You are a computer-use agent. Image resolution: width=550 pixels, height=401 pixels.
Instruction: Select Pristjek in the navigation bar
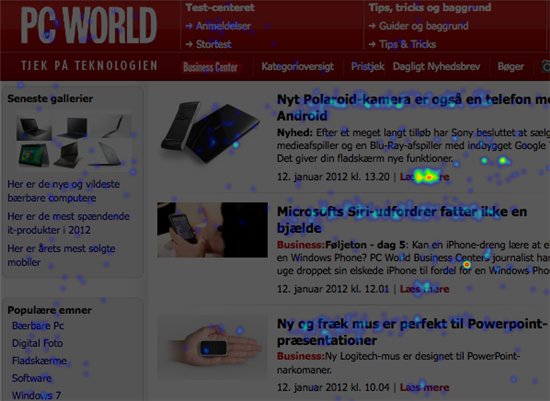368,66
